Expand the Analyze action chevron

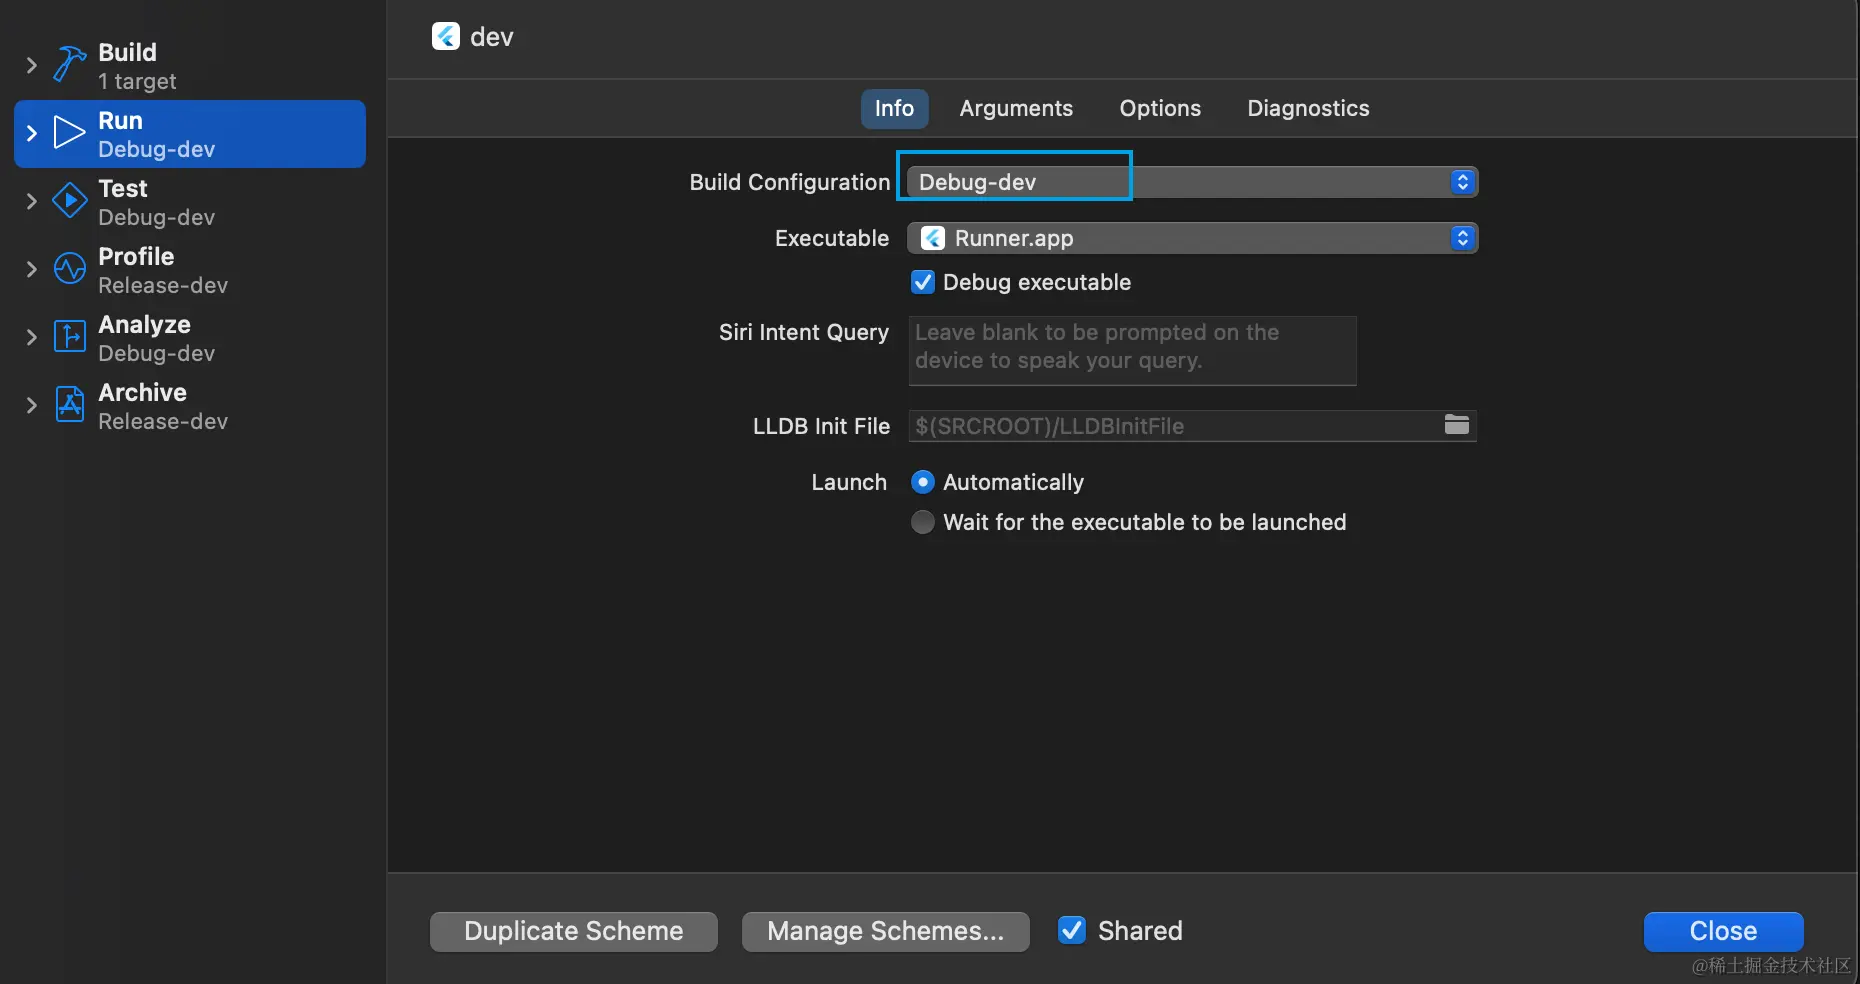[x=31, y=337]
